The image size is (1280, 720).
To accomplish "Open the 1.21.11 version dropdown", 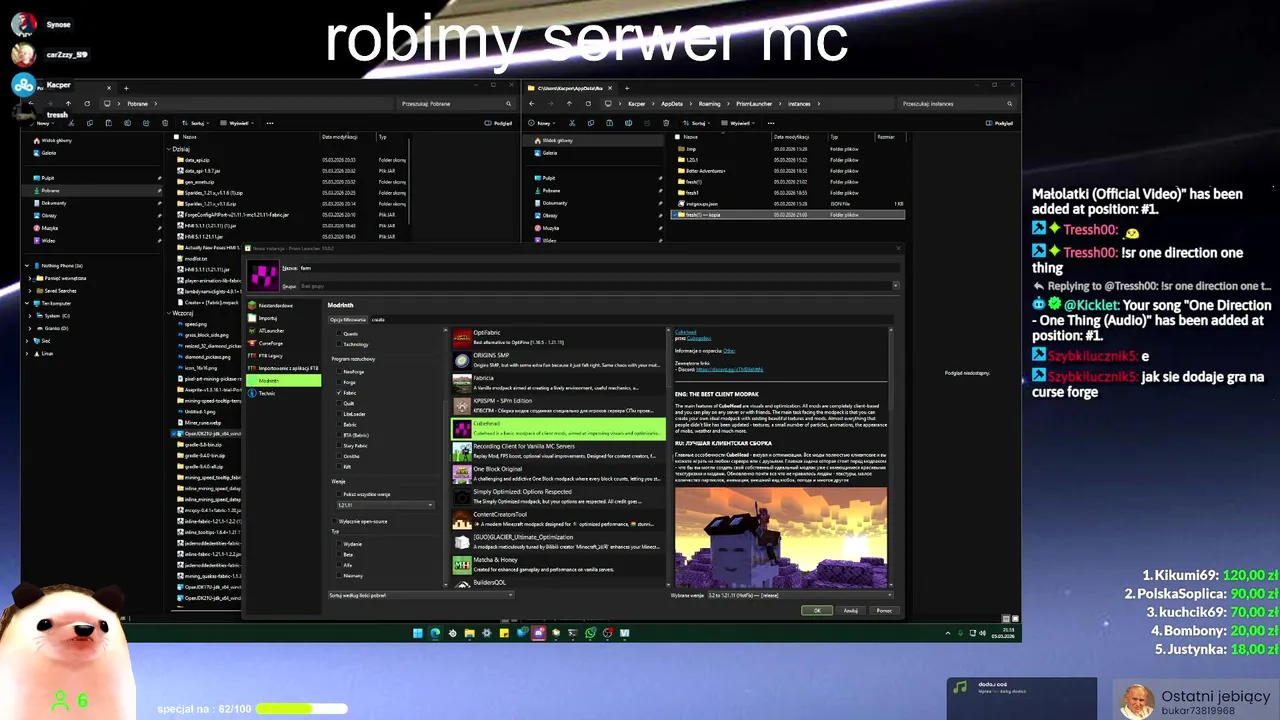I will (385, 505).
